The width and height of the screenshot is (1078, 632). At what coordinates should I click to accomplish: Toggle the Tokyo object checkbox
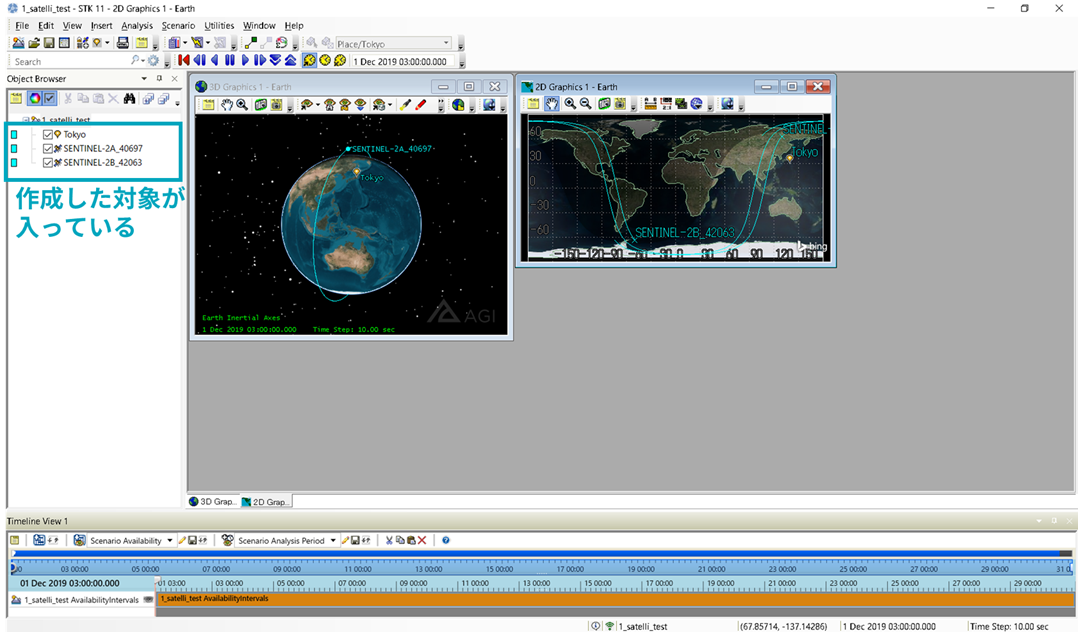click(x=47, y=134)
